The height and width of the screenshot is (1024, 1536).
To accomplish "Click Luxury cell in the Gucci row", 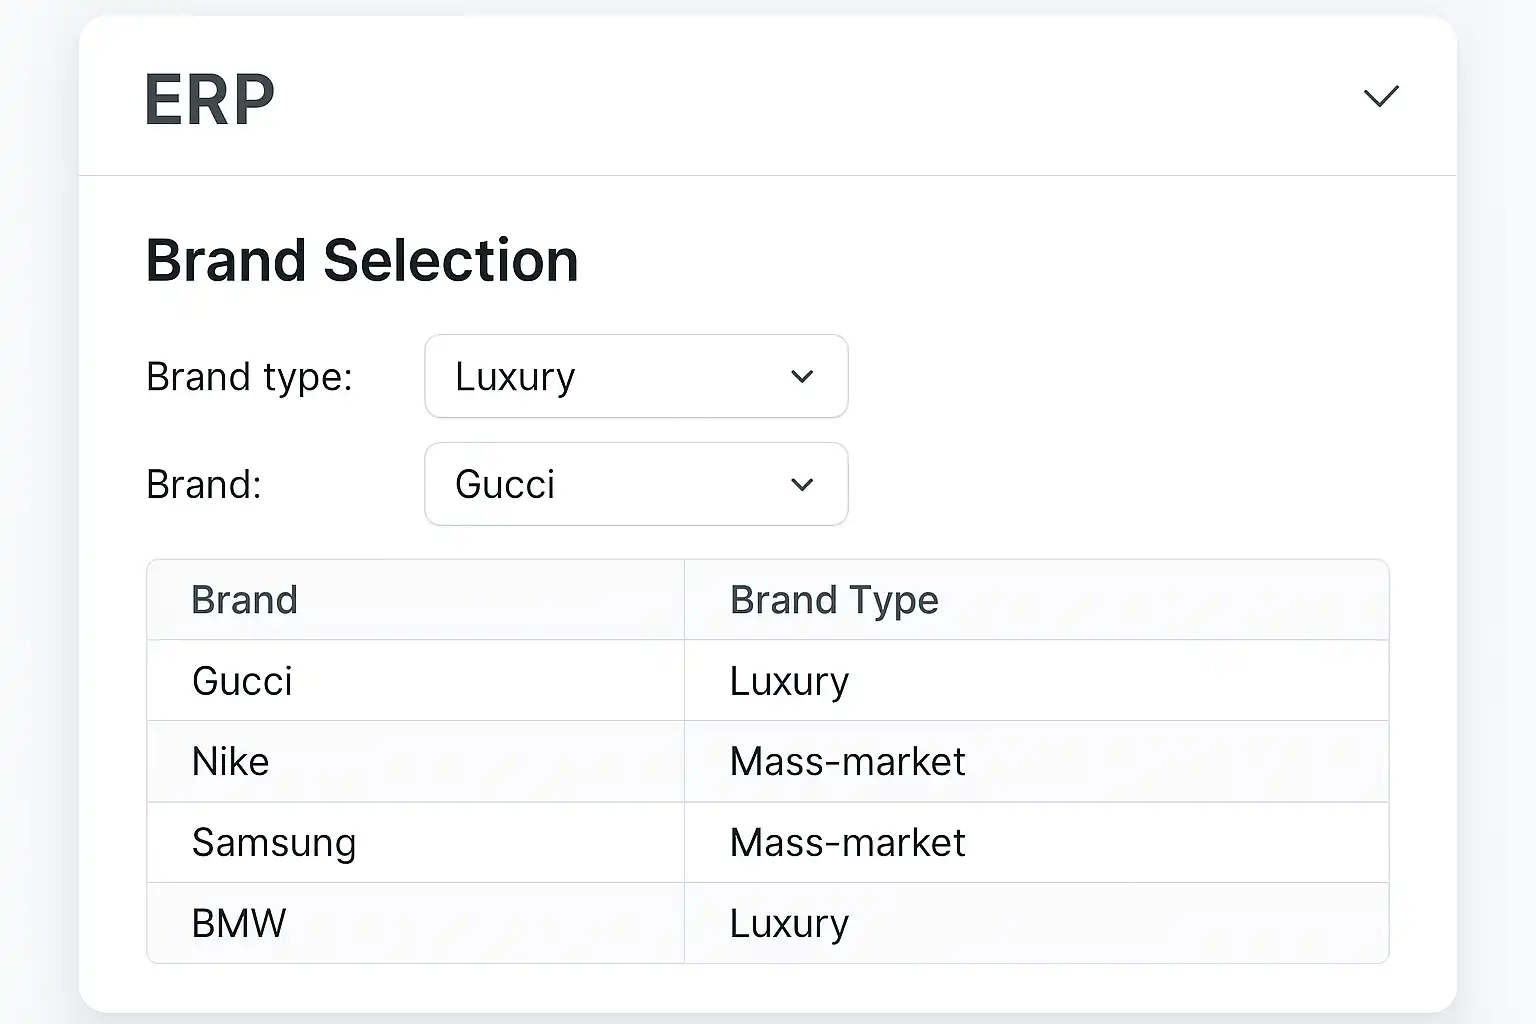I will pos(789,681).
